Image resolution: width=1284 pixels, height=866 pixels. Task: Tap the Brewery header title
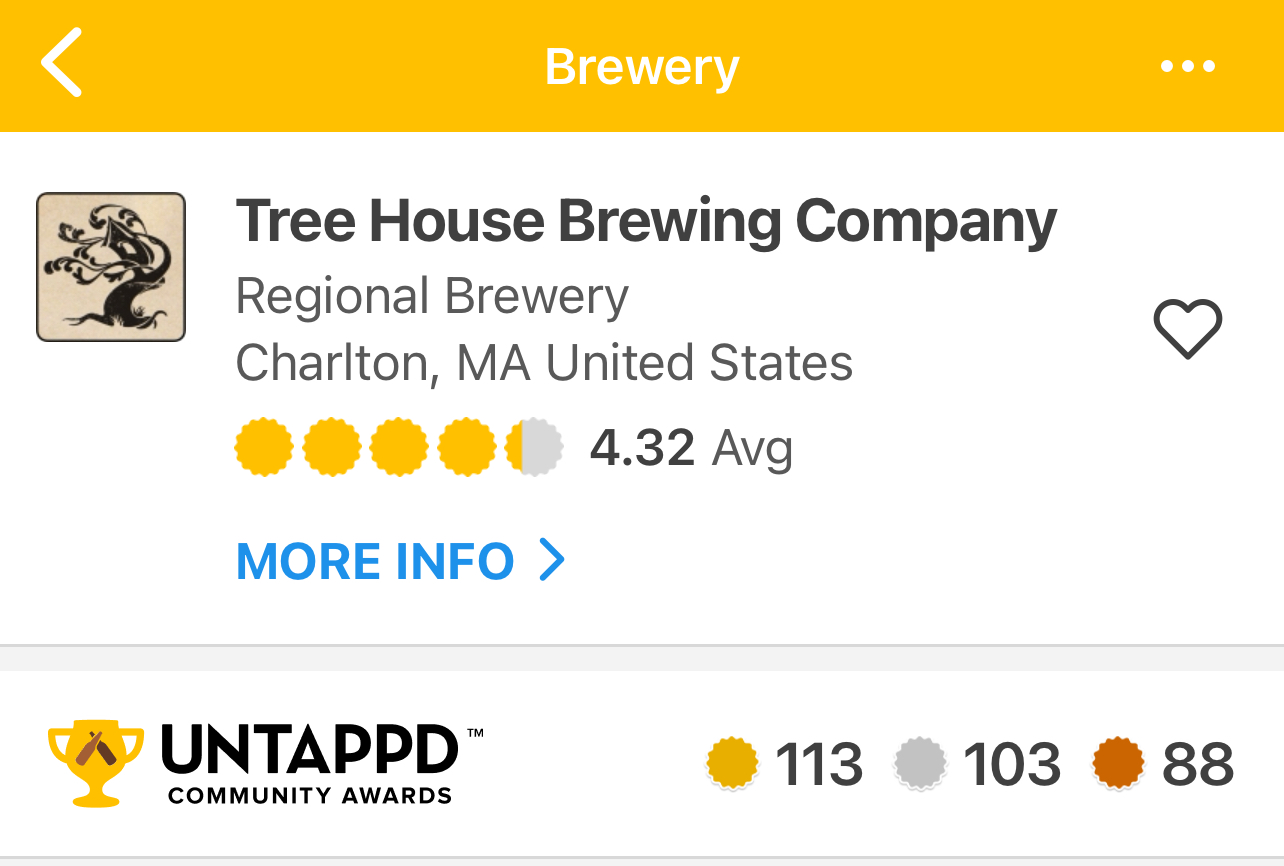pos(642,67)
